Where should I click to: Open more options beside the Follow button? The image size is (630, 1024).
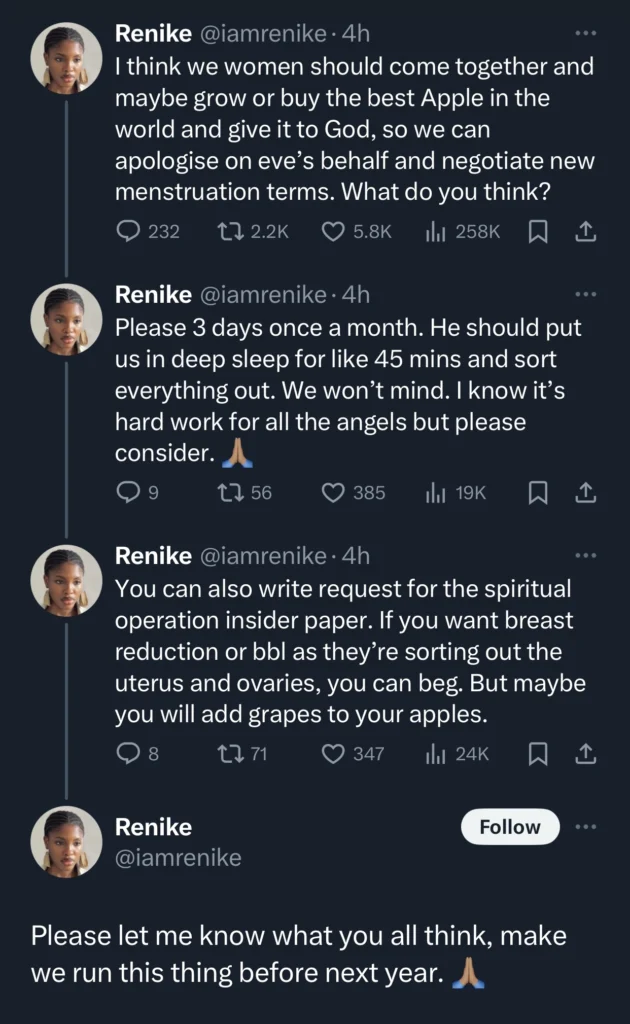click(586, 827)
